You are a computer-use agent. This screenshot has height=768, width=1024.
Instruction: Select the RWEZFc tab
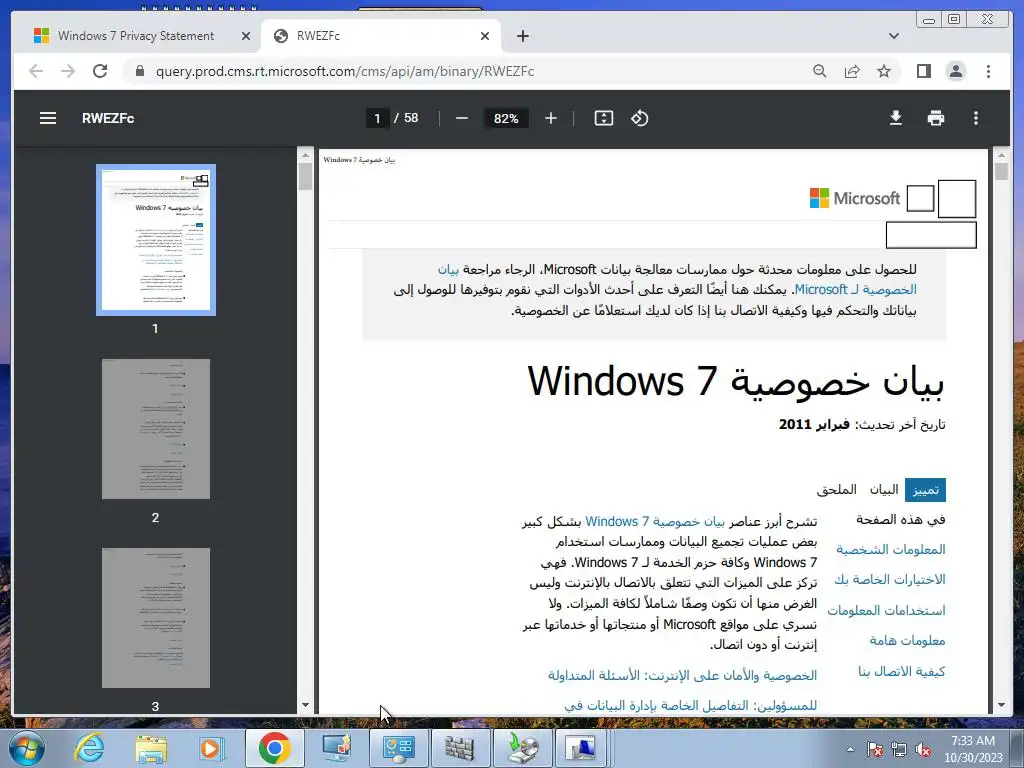(382, 36)
